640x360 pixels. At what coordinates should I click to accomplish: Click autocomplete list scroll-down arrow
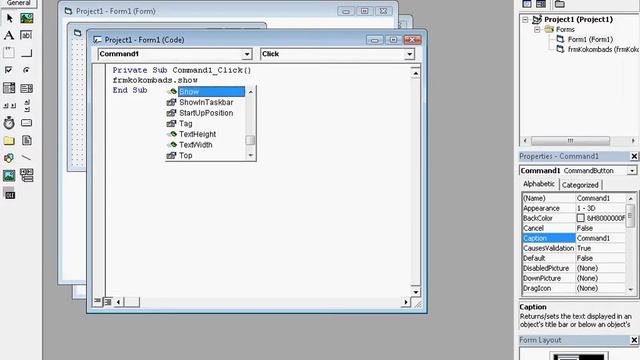(x=251, y=155)
